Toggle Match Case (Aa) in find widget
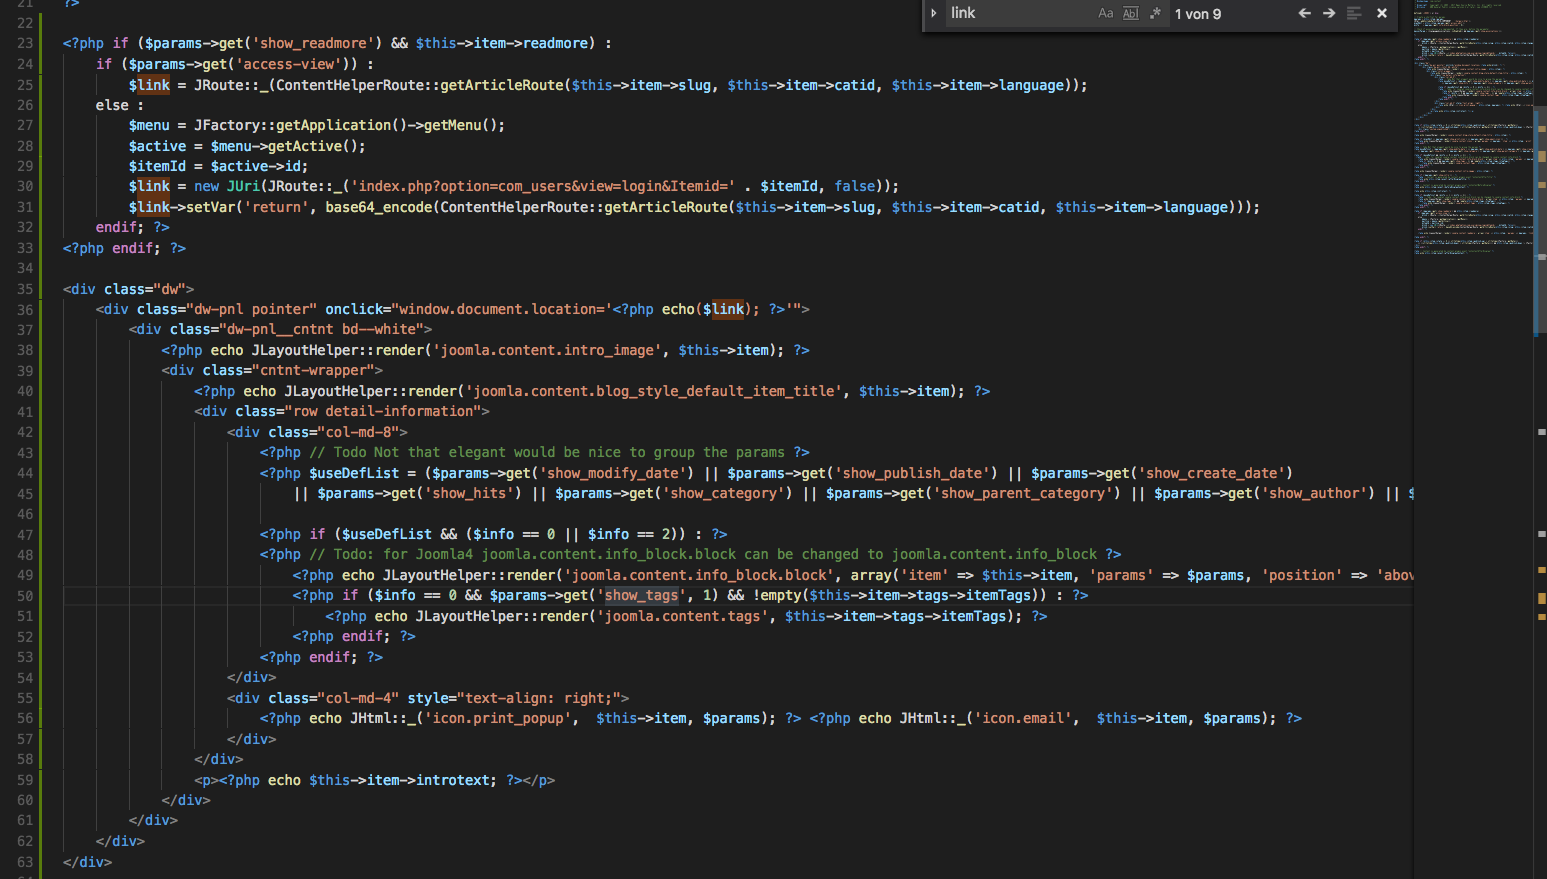 (1105, 13)
